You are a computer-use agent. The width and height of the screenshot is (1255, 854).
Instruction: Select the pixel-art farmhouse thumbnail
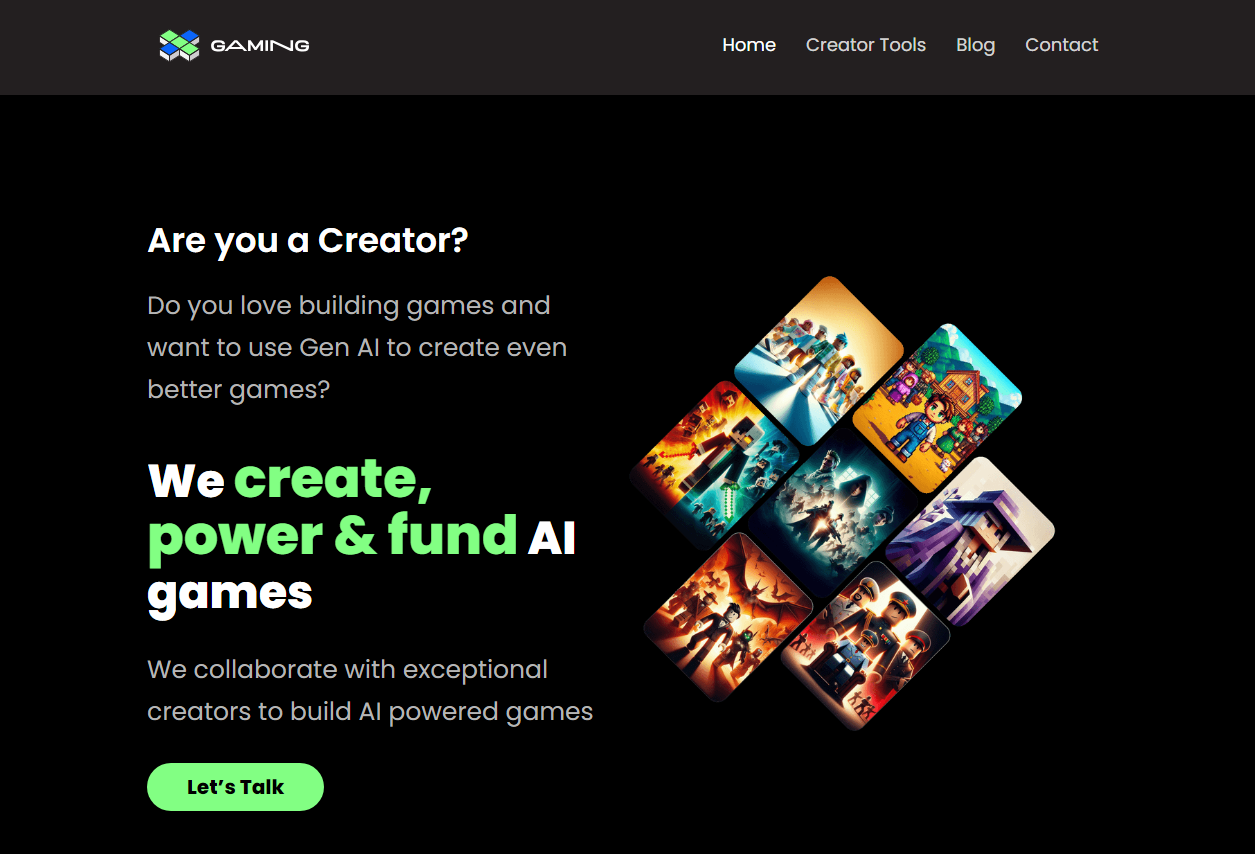(x=938, y=408)
